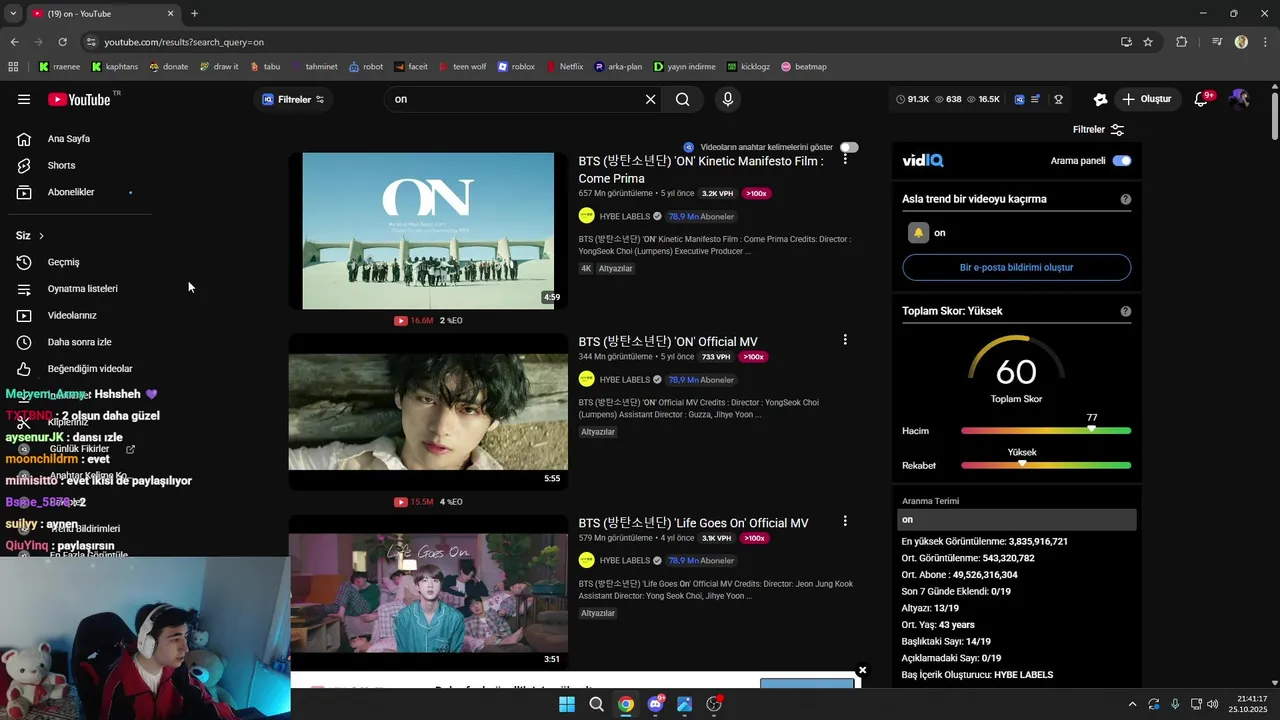
Task: Click the help icon next to Asla trend heading
Action: (x=1125, y=199)
